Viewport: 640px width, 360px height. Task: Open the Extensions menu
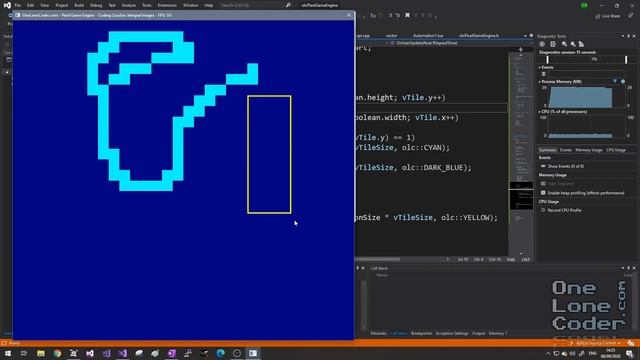(x=167, y=5)
